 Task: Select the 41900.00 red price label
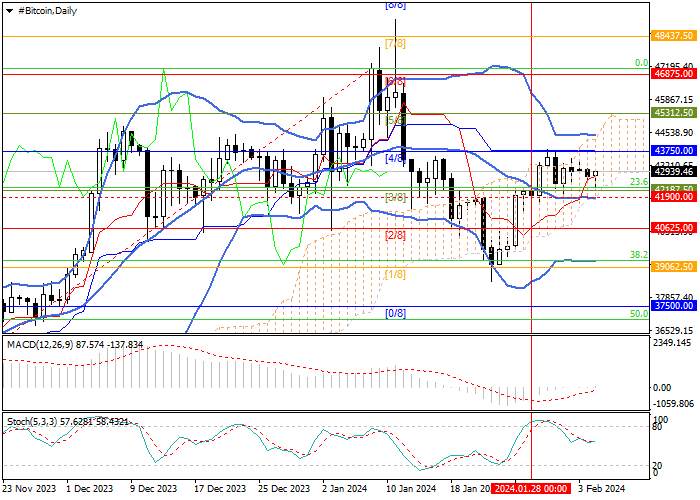point(674,197)
